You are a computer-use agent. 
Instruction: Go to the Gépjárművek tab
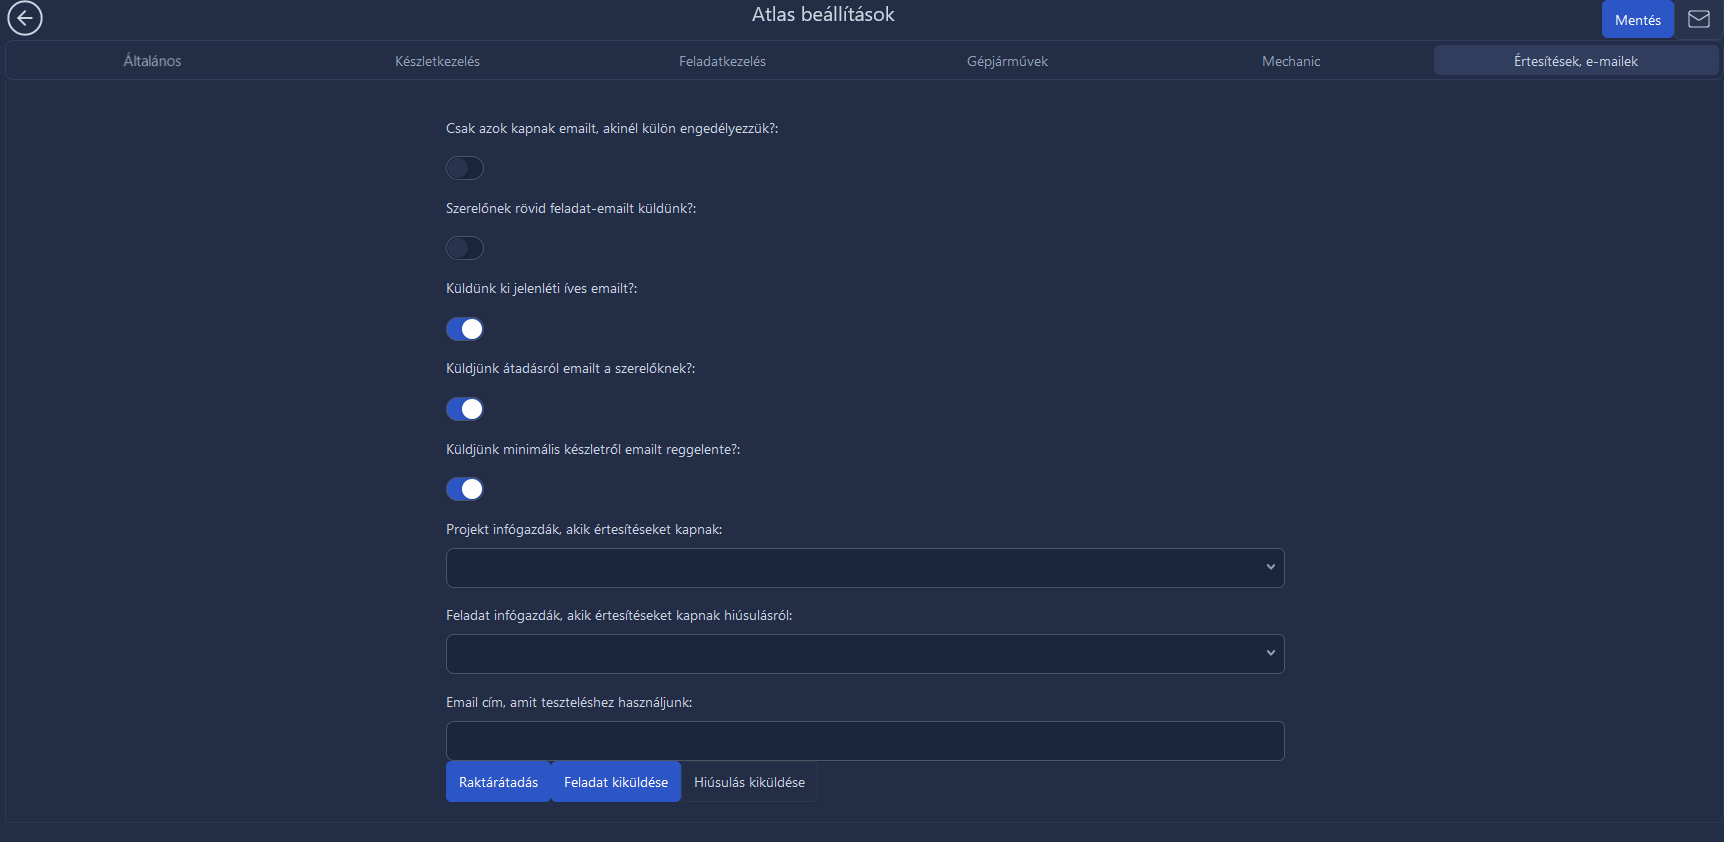point(1007,61)
